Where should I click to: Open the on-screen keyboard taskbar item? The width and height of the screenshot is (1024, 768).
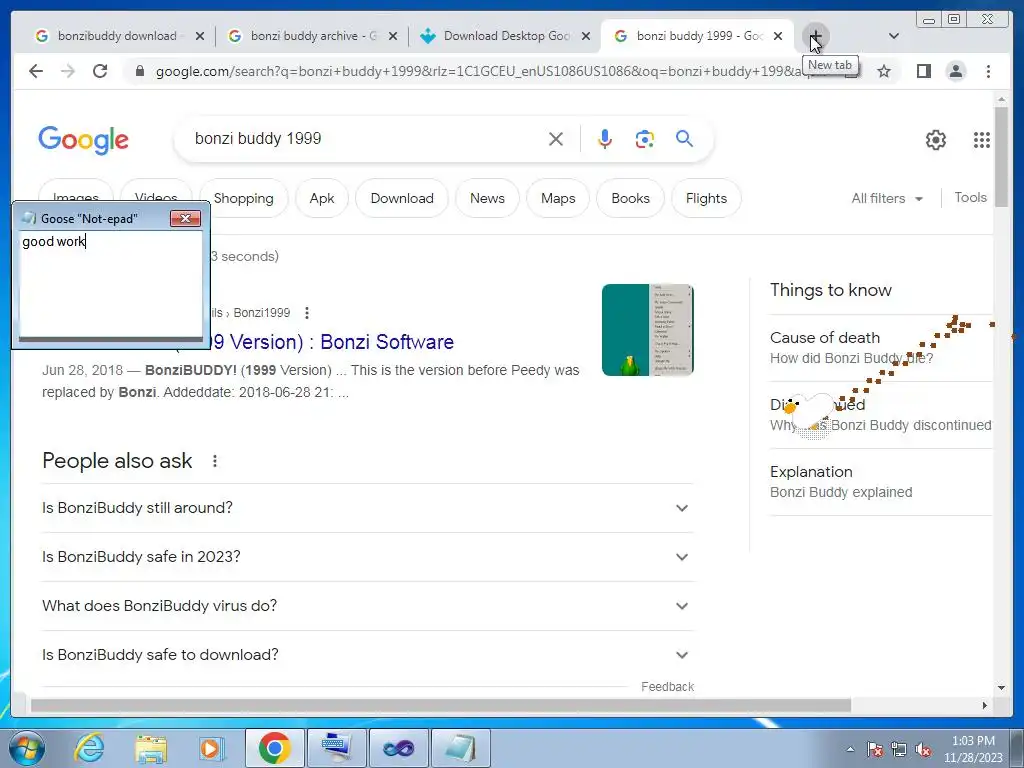(x=337, y=748)
